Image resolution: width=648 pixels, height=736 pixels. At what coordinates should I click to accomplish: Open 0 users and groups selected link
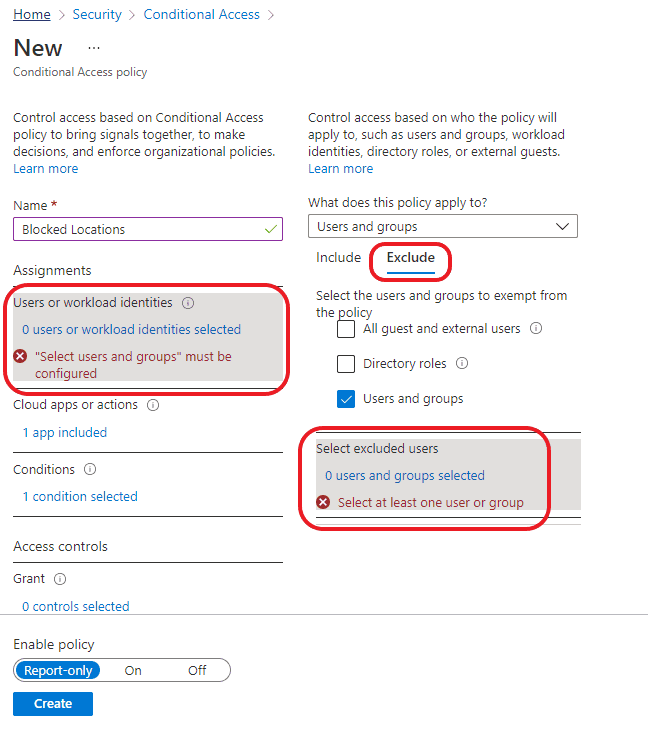[404, 475]
